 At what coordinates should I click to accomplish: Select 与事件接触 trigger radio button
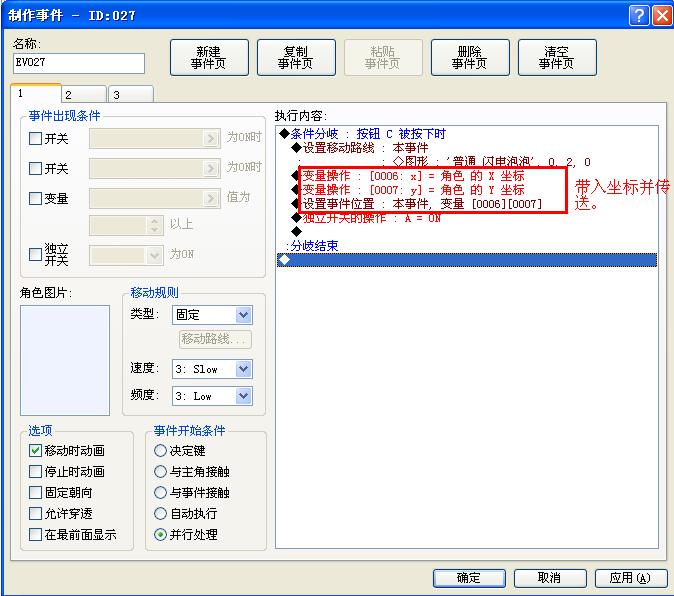pyautogui.click(x=160, y=492)
